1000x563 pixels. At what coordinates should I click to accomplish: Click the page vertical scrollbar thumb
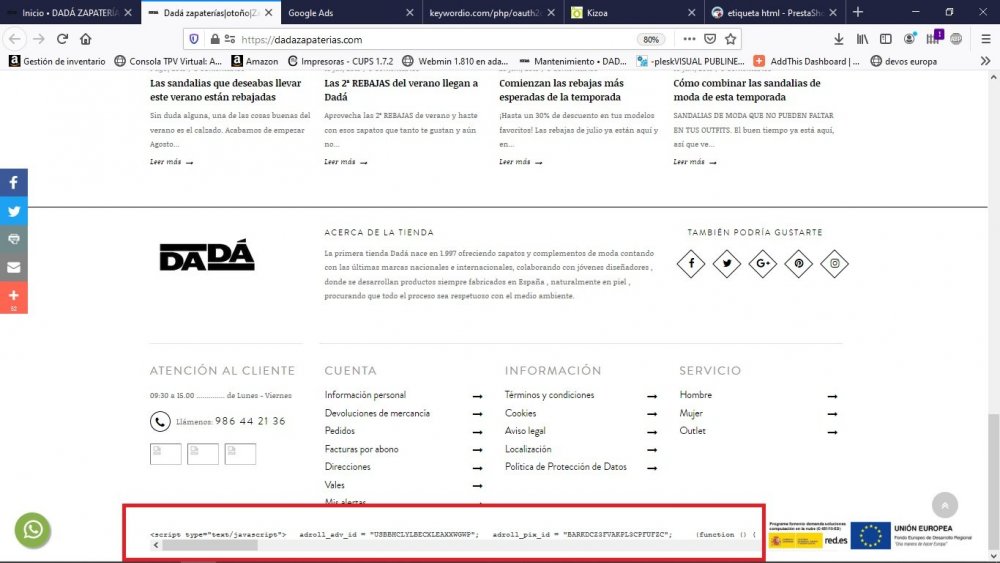click(994, 481)
